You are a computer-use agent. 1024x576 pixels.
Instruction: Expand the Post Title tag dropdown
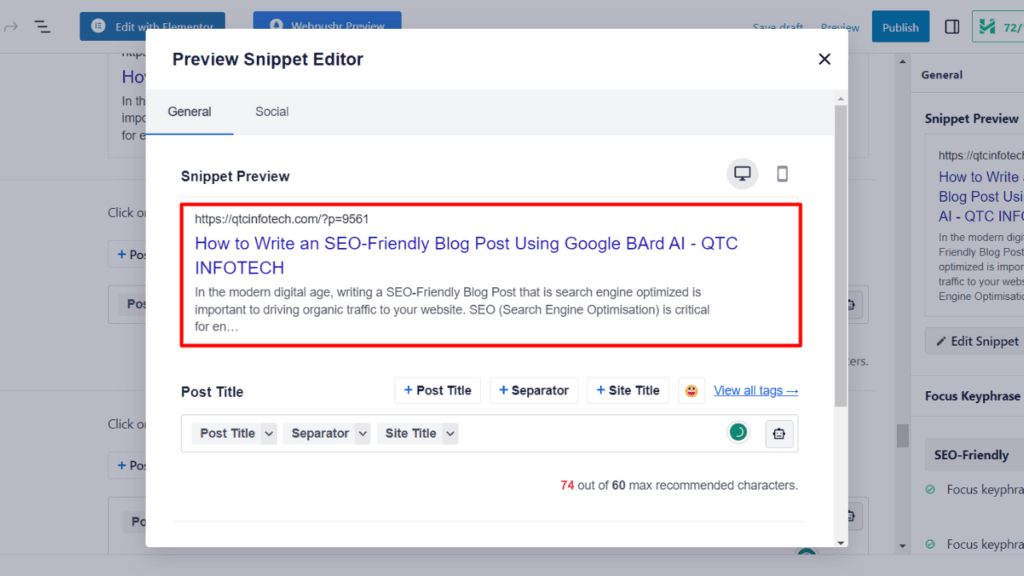(x=268, y=434)
